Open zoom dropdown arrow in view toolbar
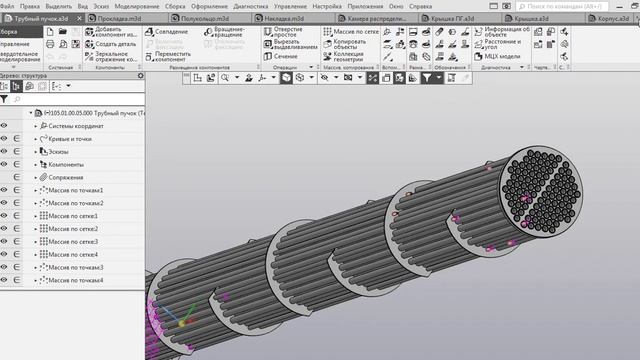 (236, 78)
